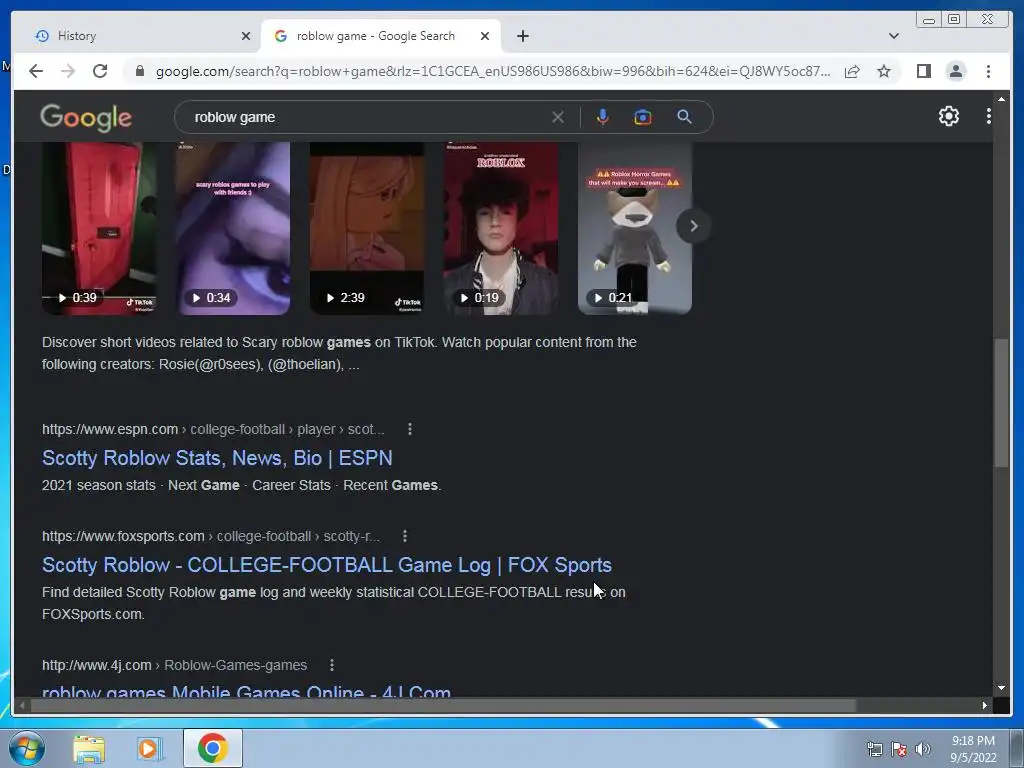Open a new Chrome tab
Screen dimensions: 1024x768
(x=522, y=36)
